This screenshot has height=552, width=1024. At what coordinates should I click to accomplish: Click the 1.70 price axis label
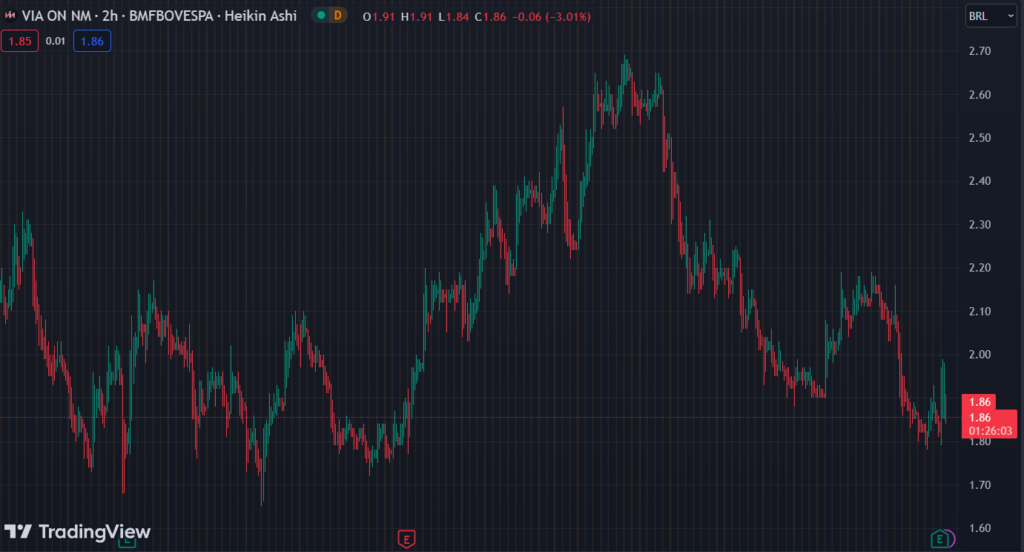980,485
